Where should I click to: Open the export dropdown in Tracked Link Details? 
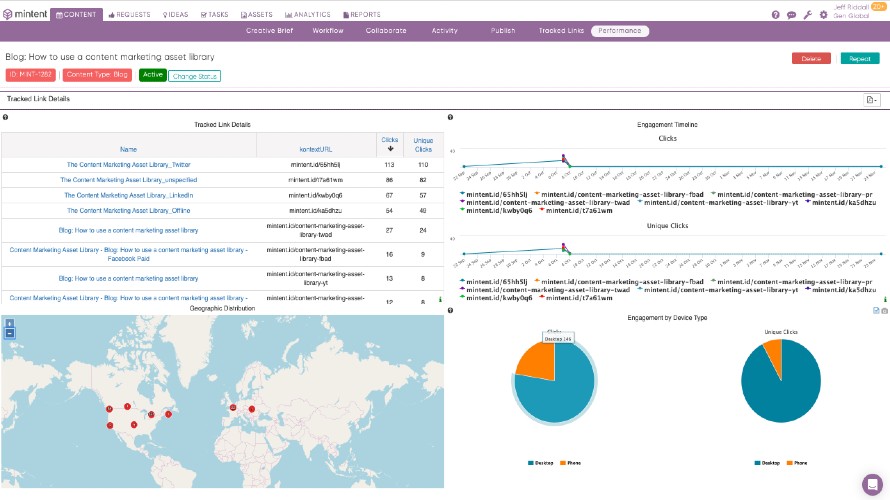coord(872,99)
